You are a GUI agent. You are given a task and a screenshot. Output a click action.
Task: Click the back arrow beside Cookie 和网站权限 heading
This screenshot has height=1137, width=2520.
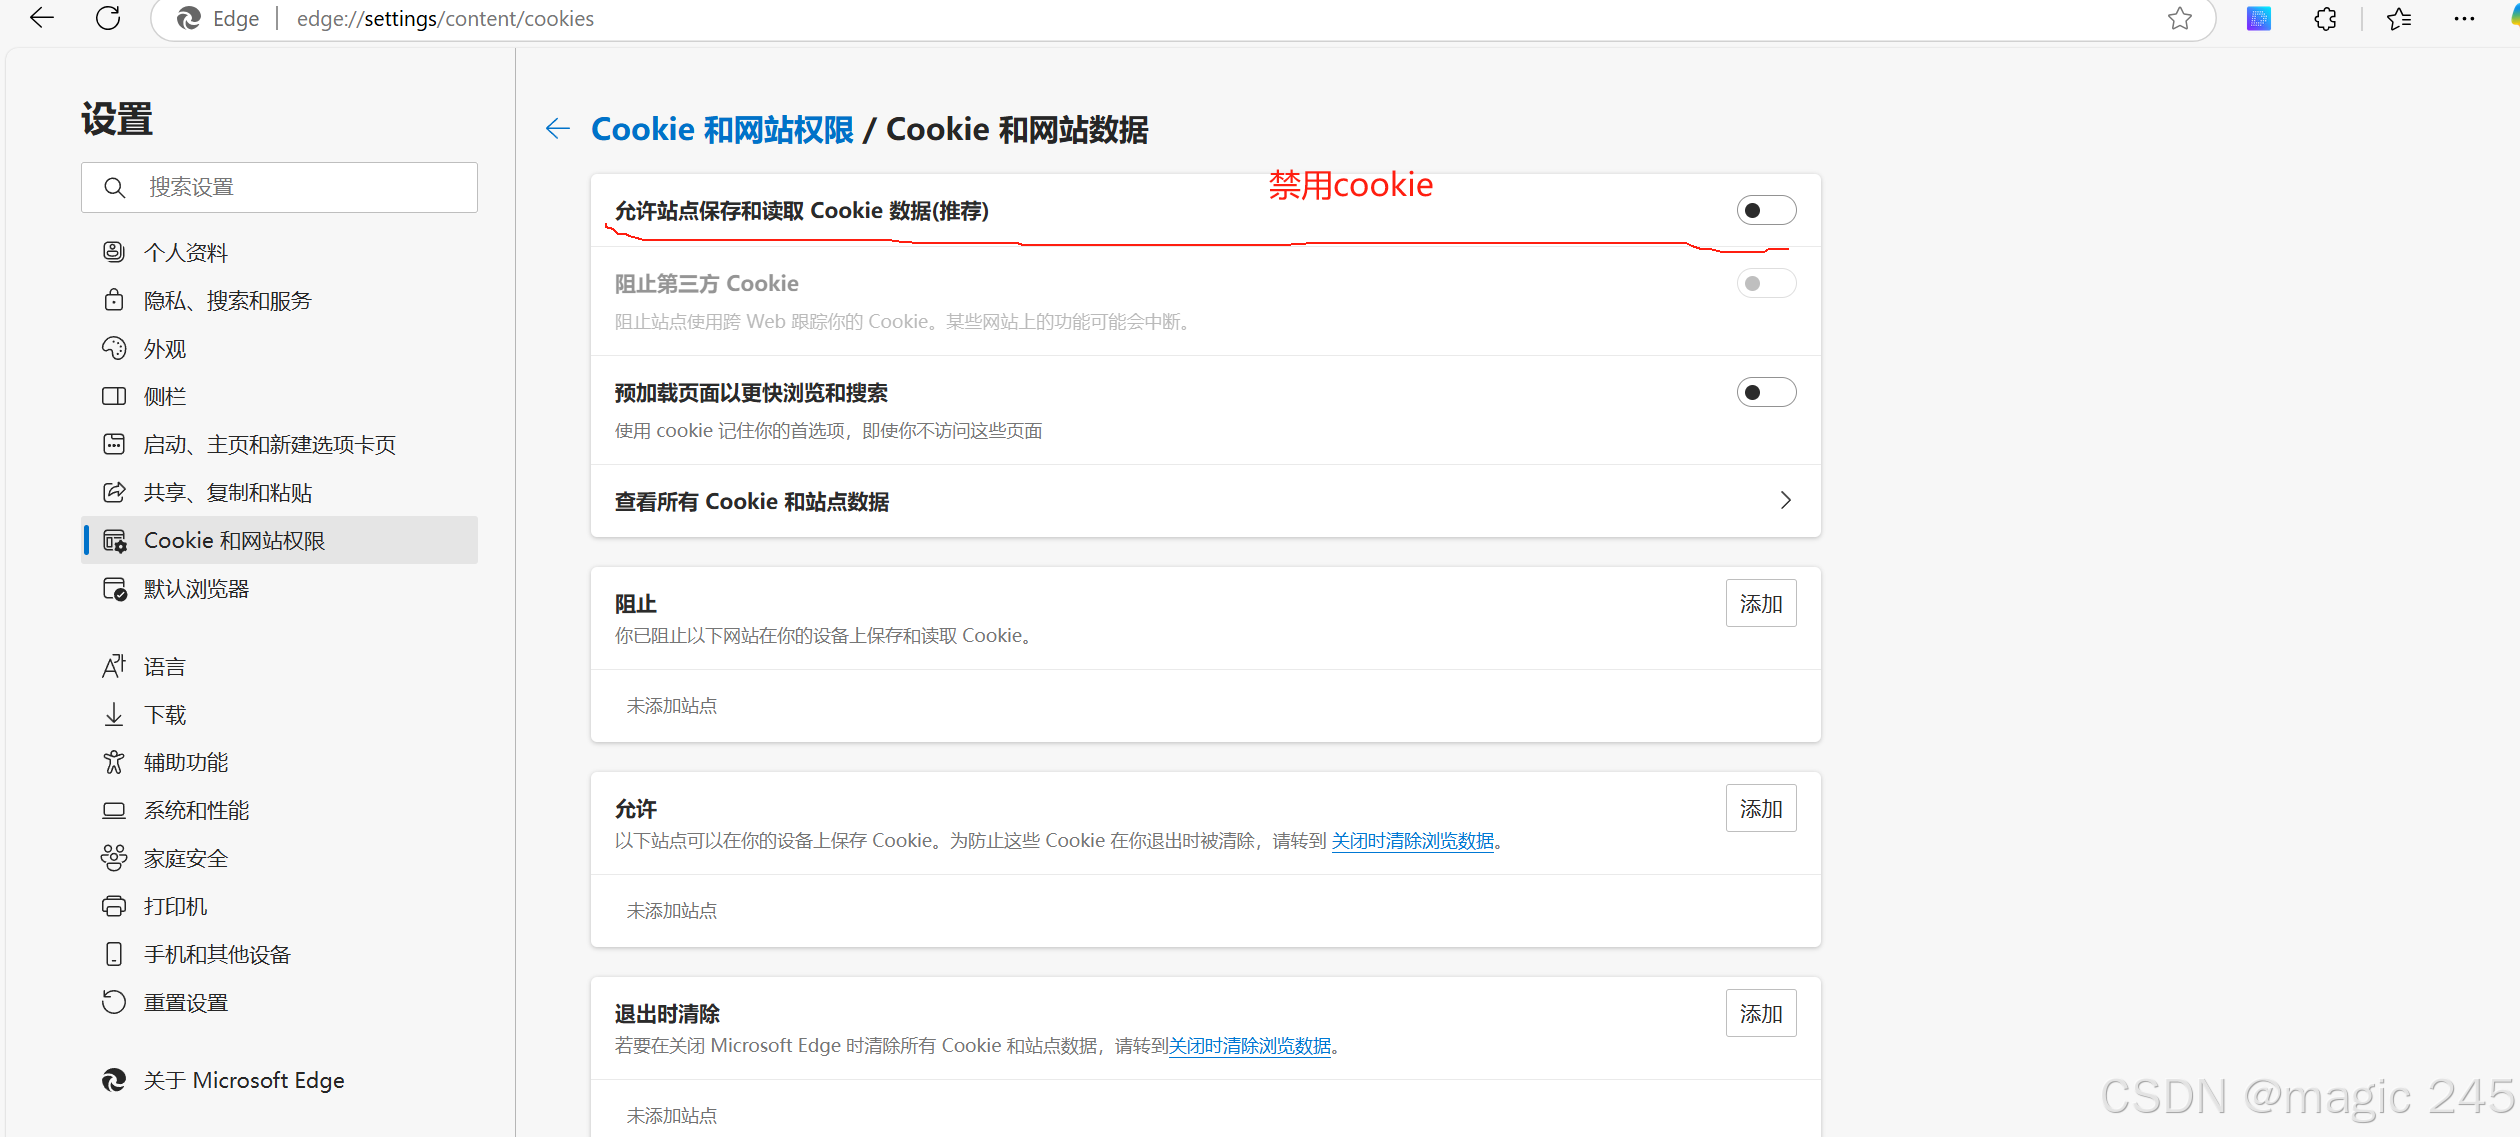(x=558, y=129)
